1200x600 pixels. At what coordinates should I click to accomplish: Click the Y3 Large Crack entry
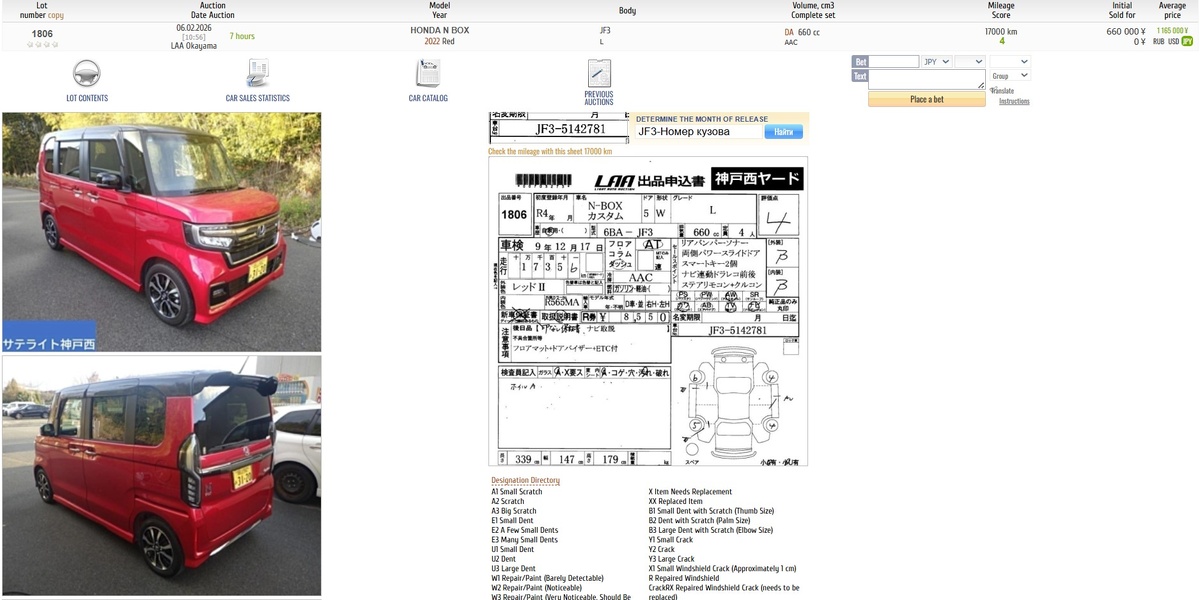click(x=671, y=559)
